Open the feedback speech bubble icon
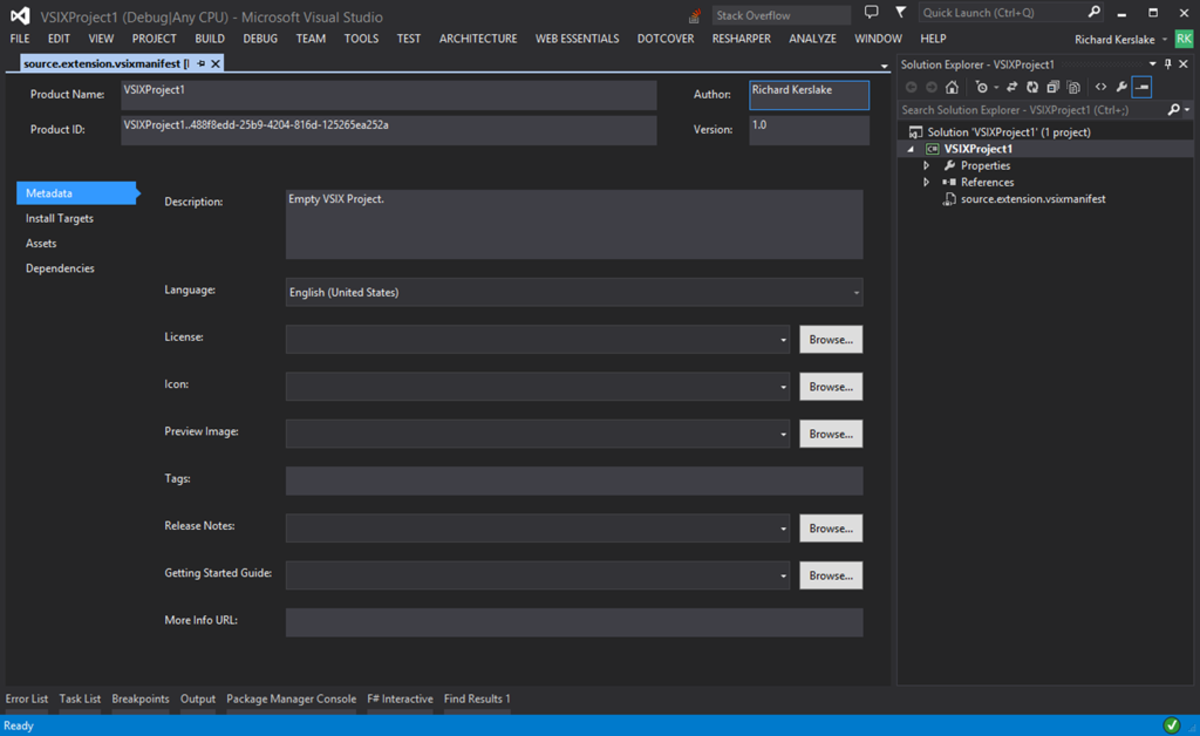This screenshot has width=1200, height=736. tap(871, 13)
